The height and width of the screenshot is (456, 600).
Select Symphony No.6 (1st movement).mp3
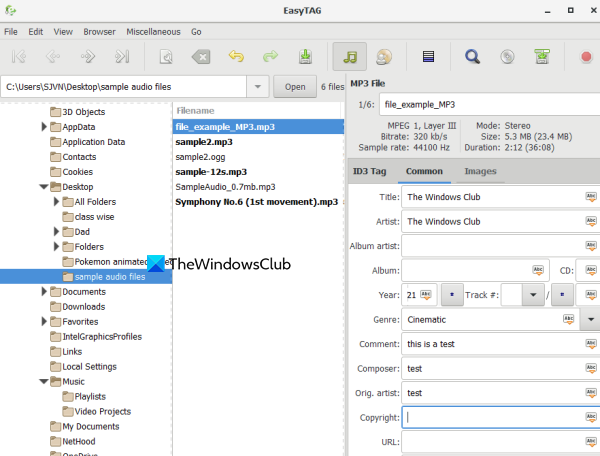click(258, 202)
